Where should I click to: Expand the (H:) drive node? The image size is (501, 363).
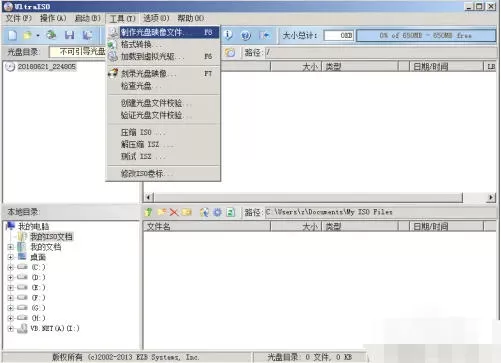coord(10,318)
